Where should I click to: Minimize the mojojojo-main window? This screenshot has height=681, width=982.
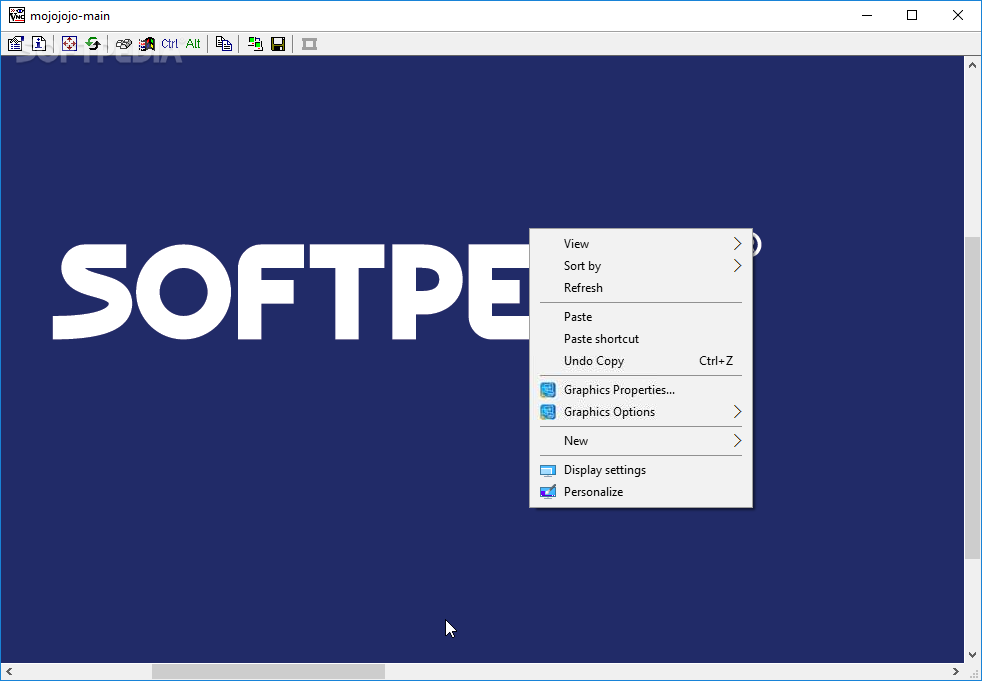coord(867,15)
